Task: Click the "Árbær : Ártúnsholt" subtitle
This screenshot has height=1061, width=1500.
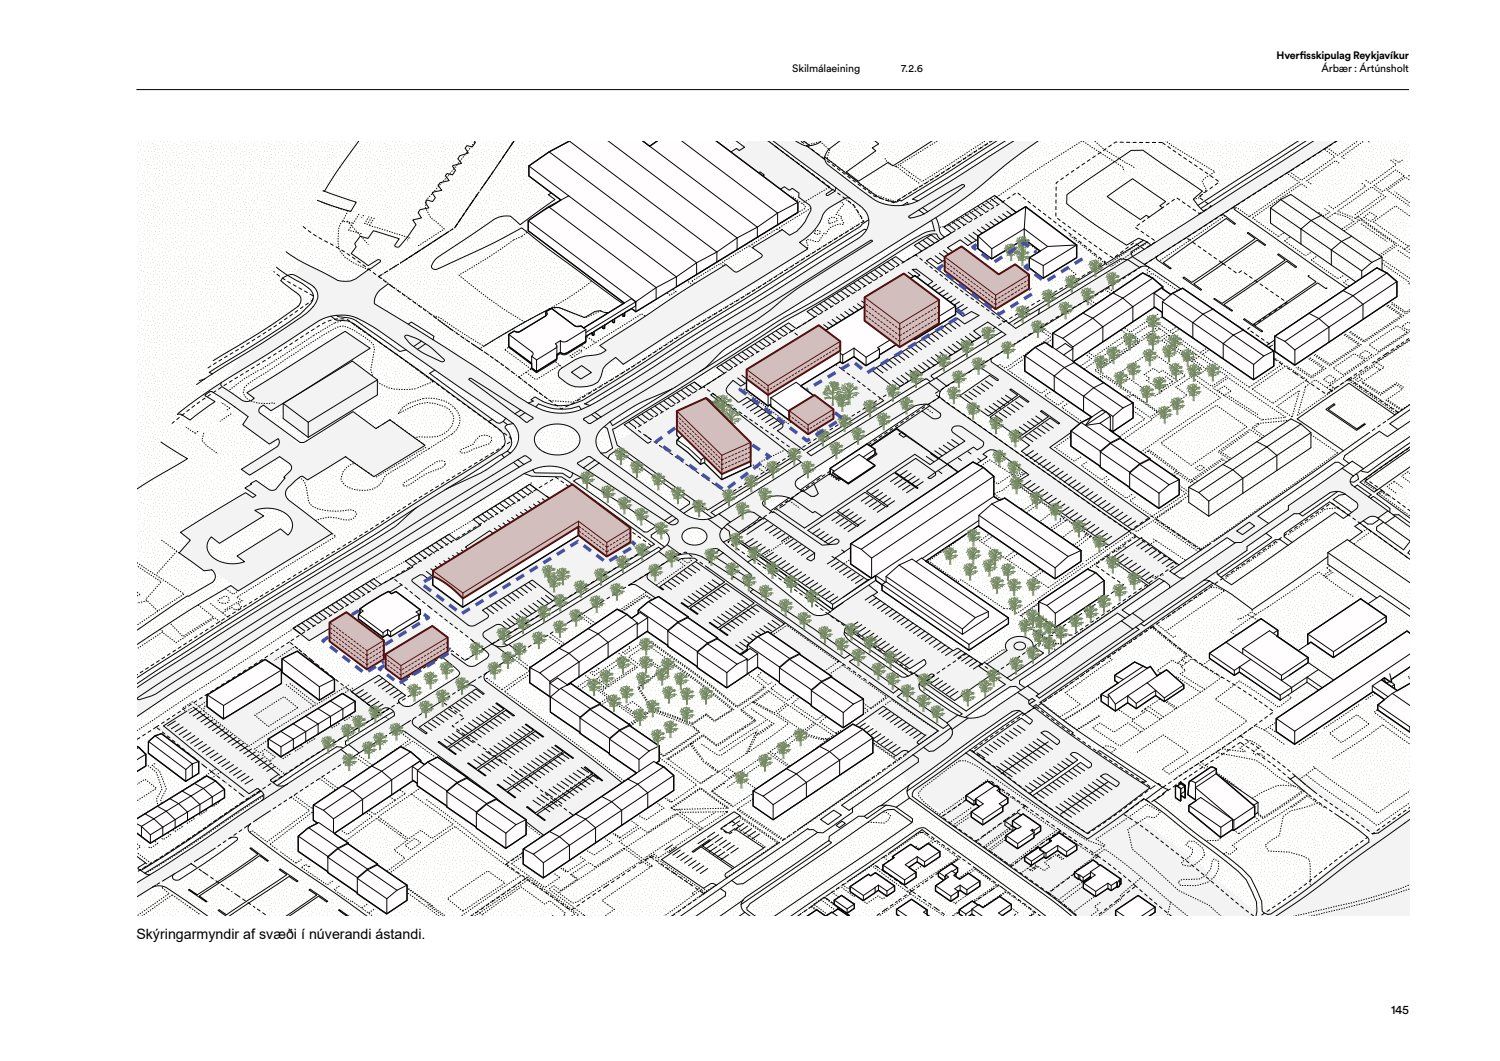Action: tap(1364, 69)
